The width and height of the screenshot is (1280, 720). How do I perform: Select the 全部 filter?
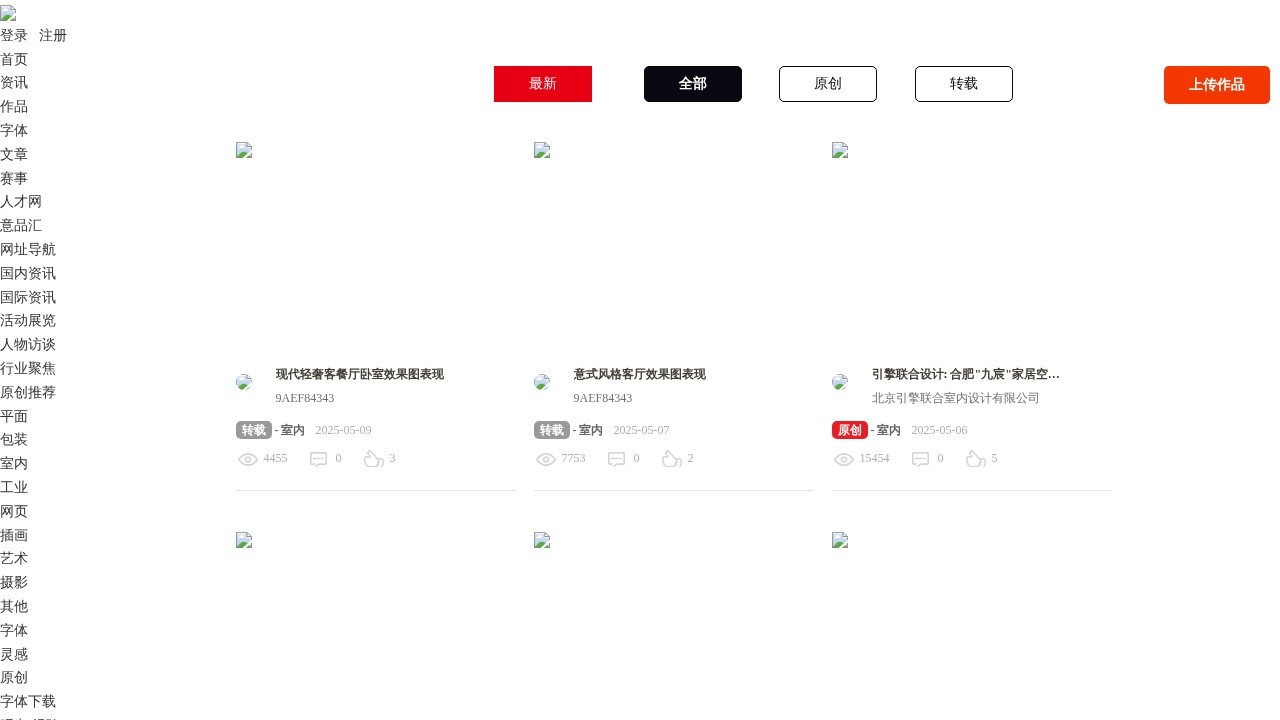click(x=692, y=84)
